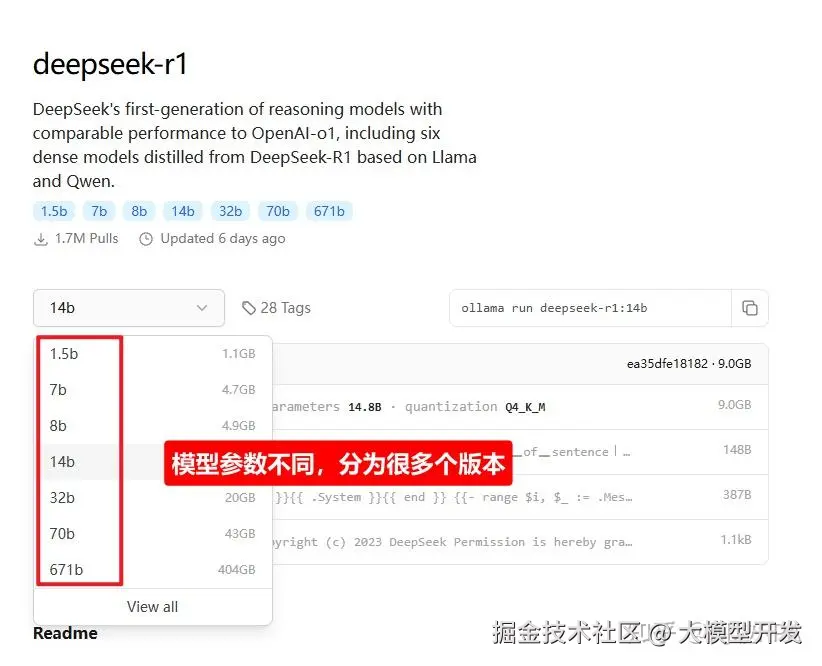Image resolution: width=822 pixels, height=666 pixels.
Task: Click the 8b blue tag badge
Action: click(139, 211)
